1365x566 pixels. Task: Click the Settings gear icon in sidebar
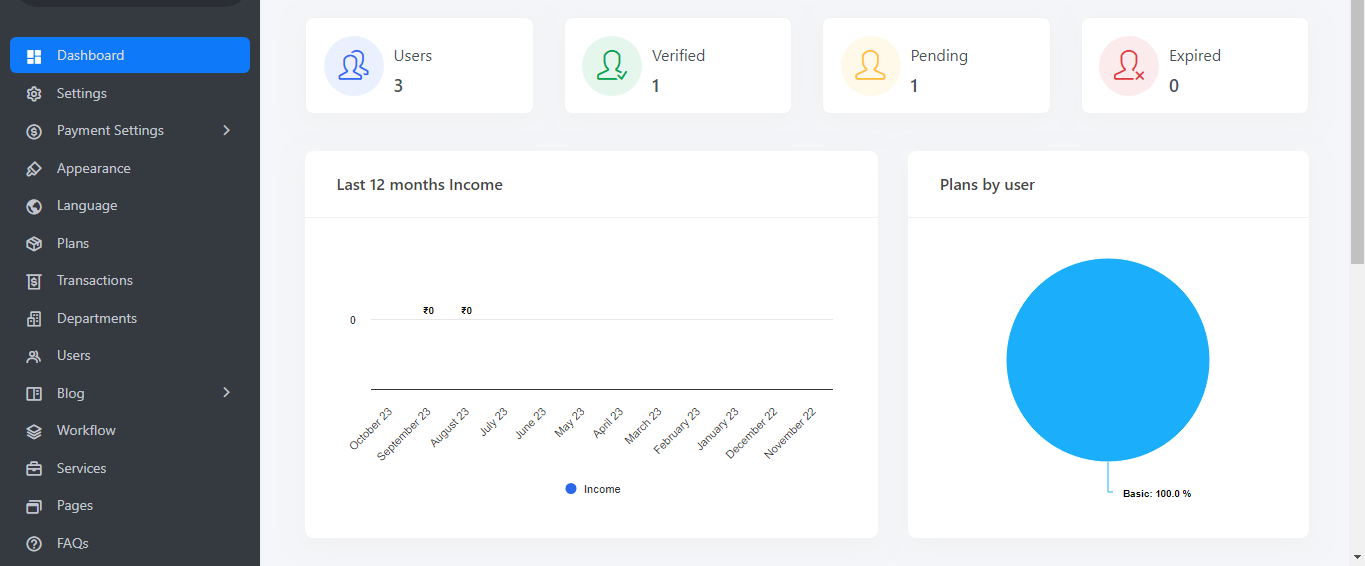(x=34, y=94)
